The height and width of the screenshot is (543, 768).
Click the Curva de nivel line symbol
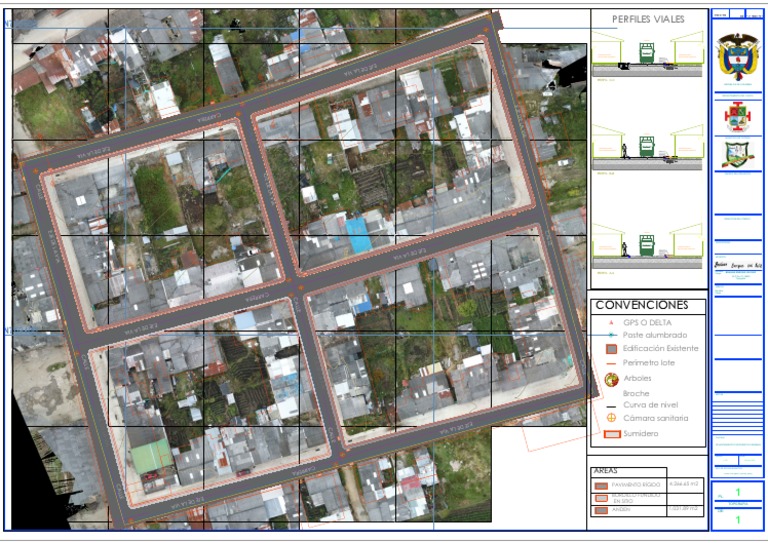(611, 406)
